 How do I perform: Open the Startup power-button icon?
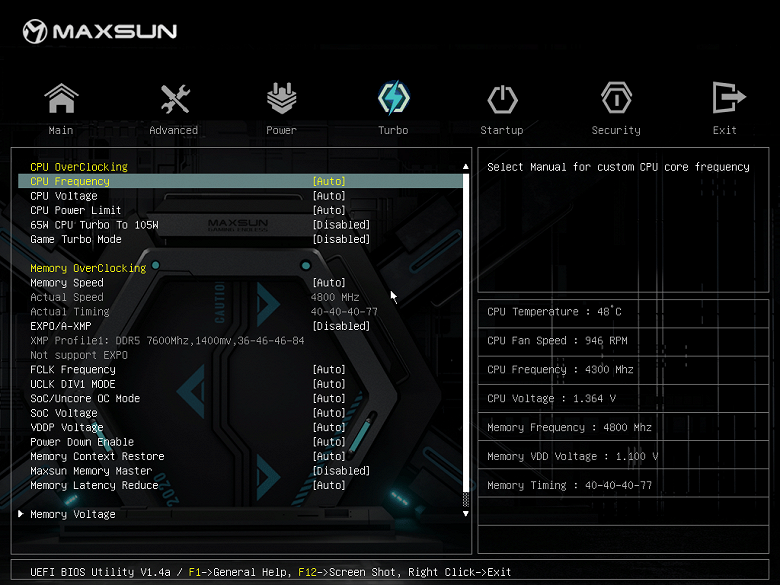pos(502,98)
